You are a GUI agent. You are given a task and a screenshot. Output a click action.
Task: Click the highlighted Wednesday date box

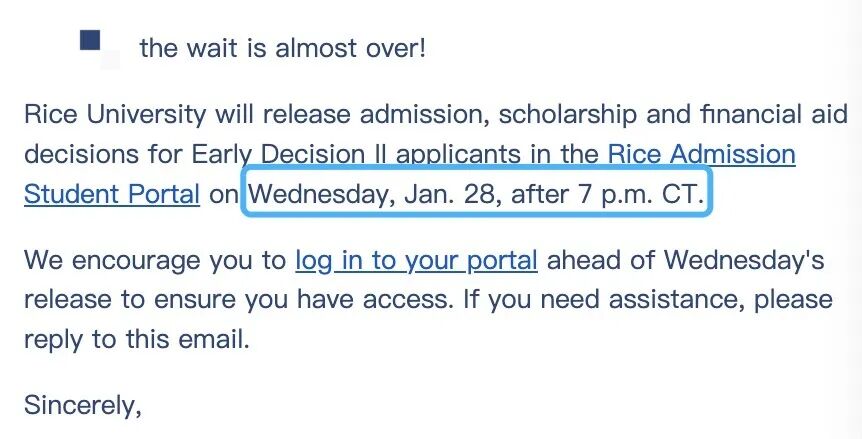[478, 193]
